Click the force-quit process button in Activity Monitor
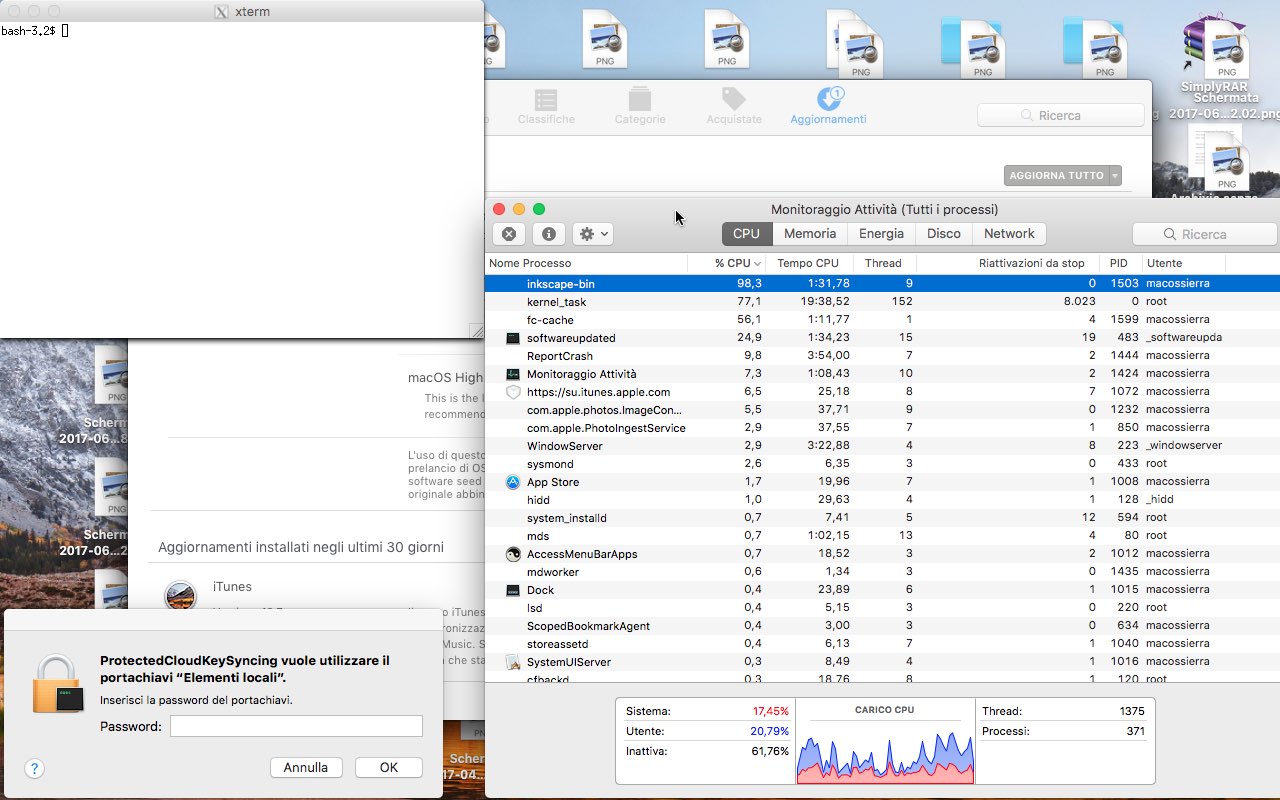The width and height of the screenshot is (1280, 800). click(509, 234)
